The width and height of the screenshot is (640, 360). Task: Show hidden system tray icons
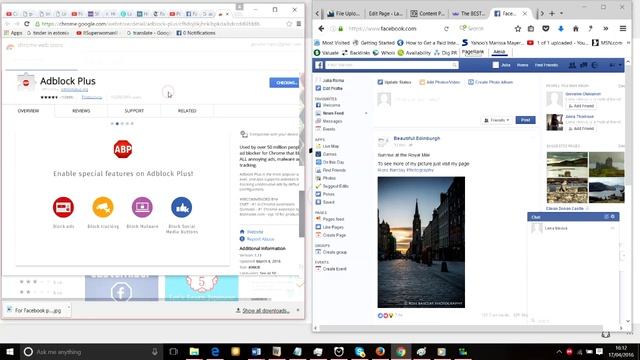(x=559, y=351)
